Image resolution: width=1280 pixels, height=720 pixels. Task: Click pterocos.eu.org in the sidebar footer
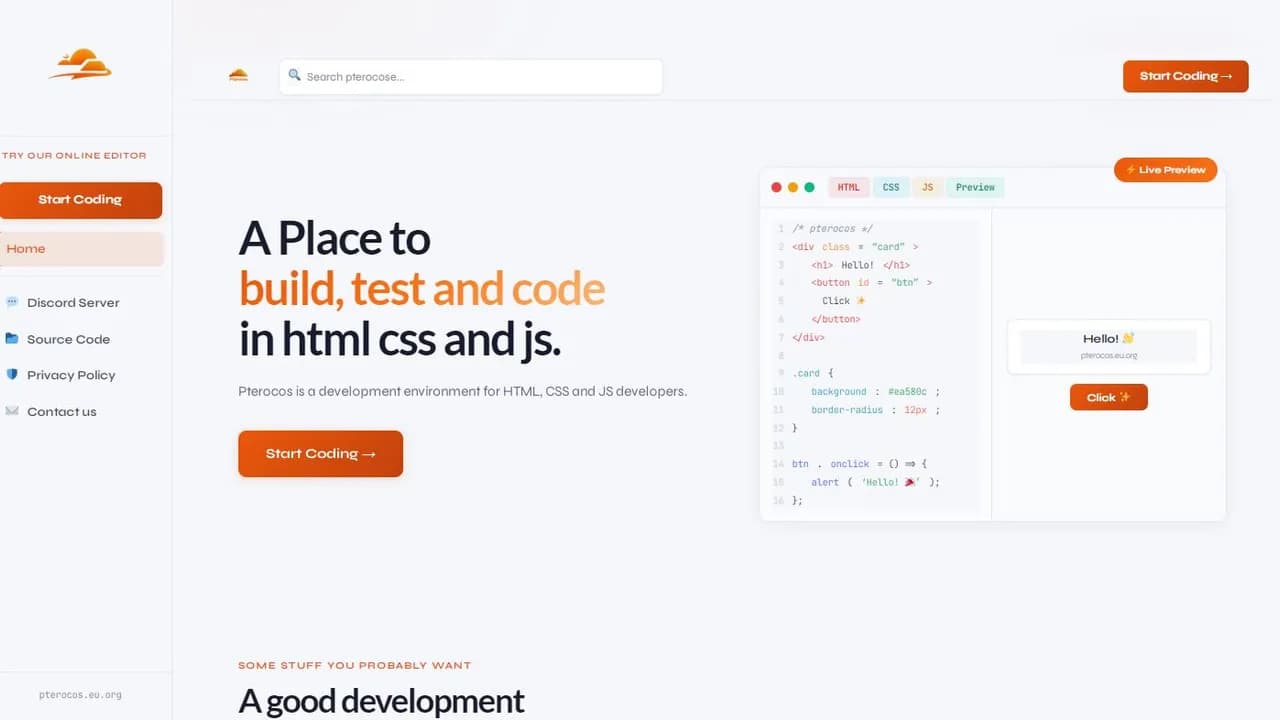(x=80, y=695)
